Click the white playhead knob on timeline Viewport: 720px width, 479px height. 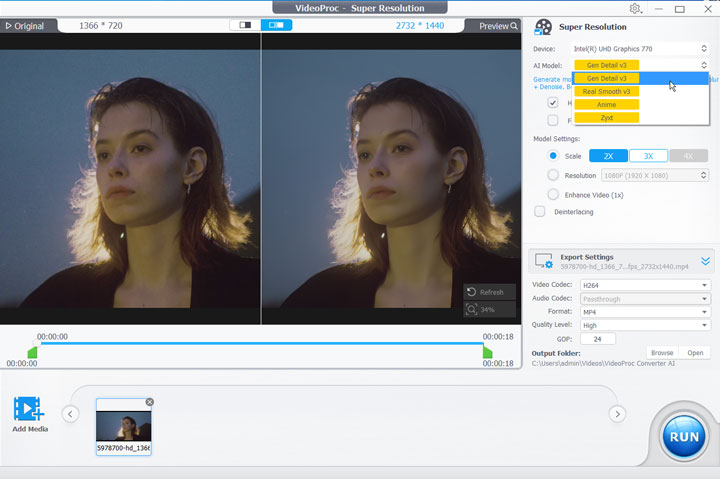37,343
